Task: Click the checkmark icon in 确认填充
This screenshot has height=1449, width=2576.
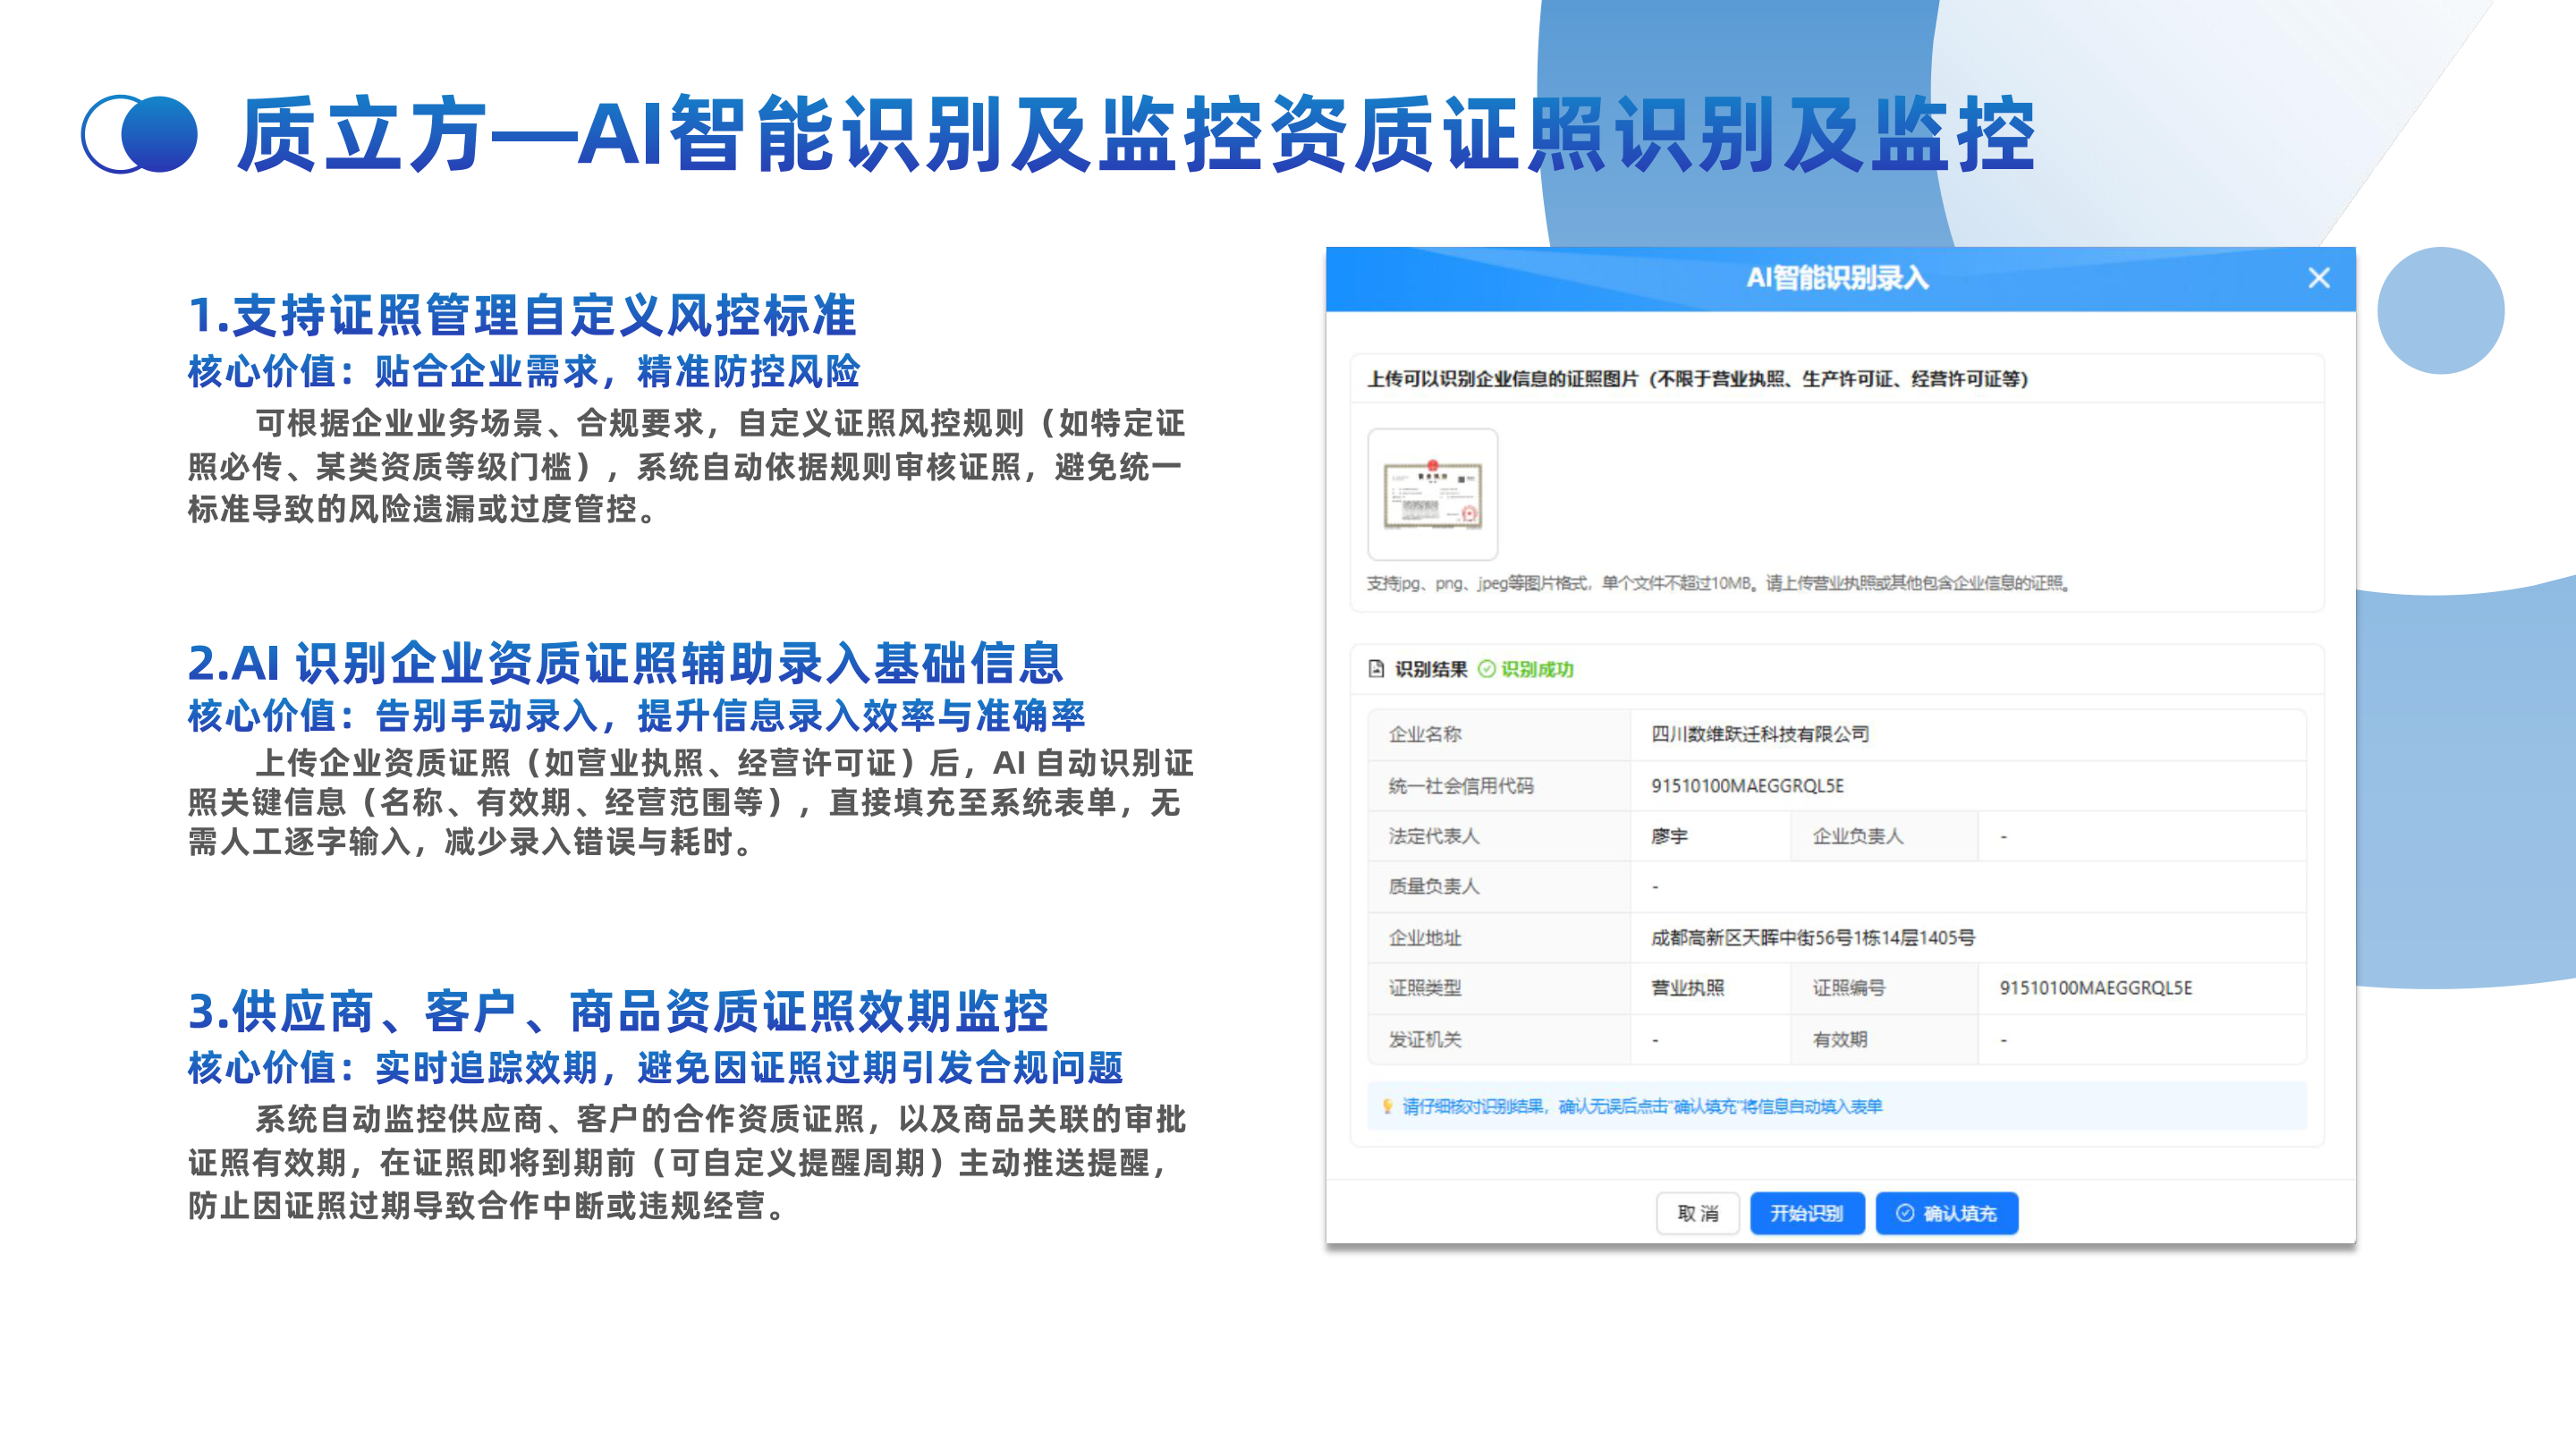Action: [1905, 1213]
